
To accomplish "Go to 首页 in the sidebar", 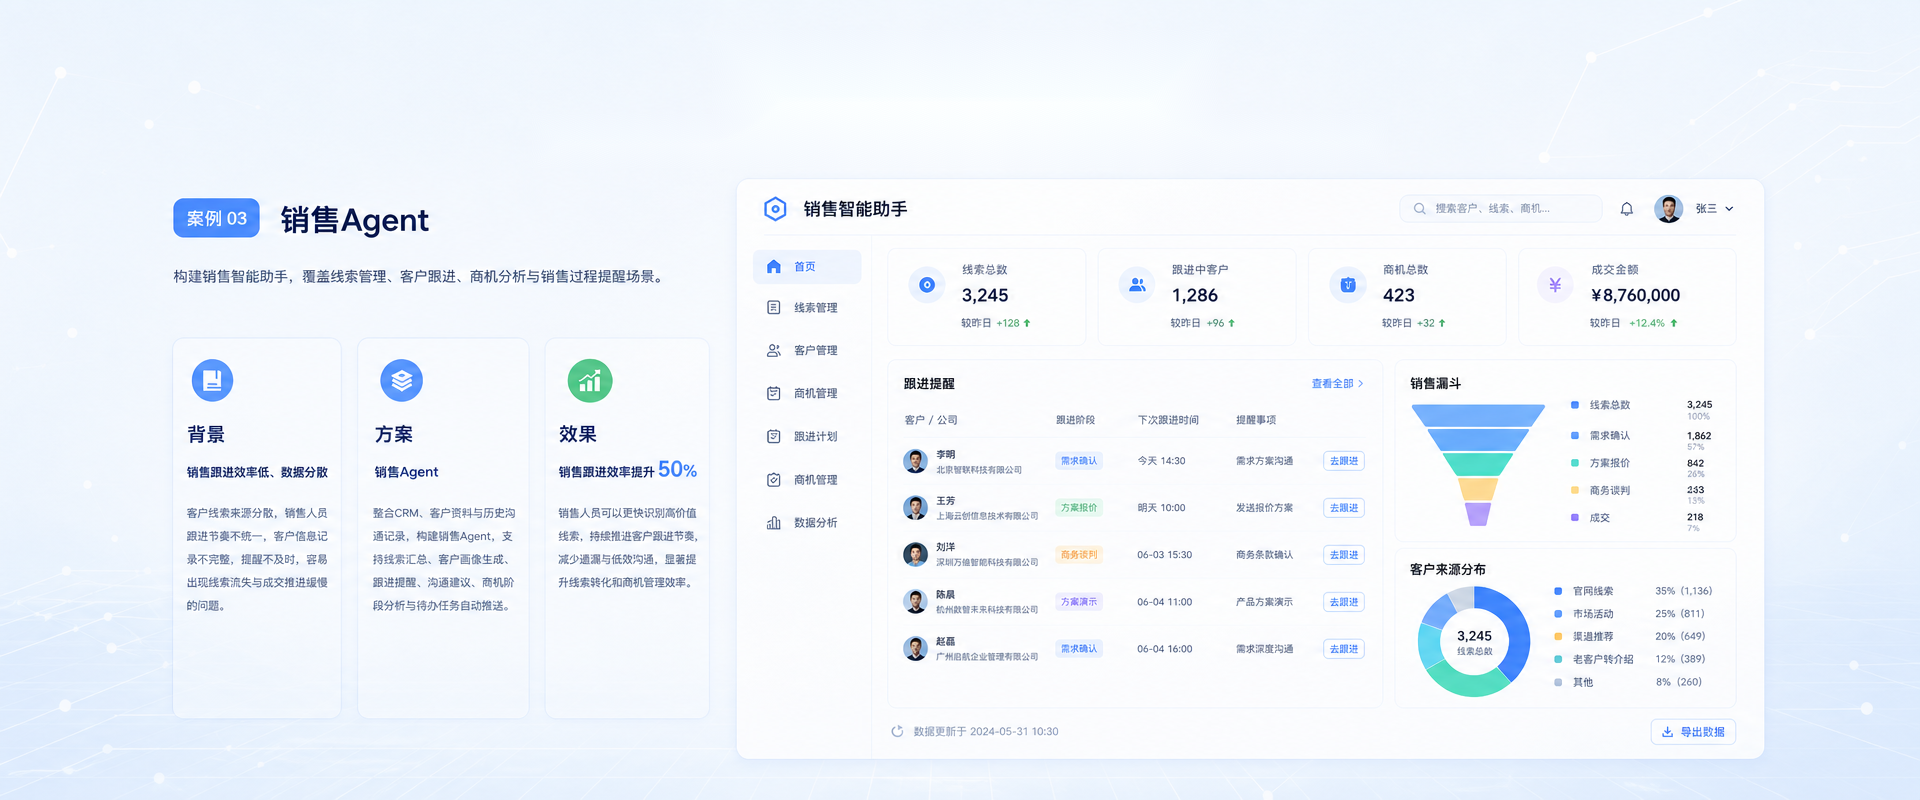I will pyautogui.click(x=807, y=267).
